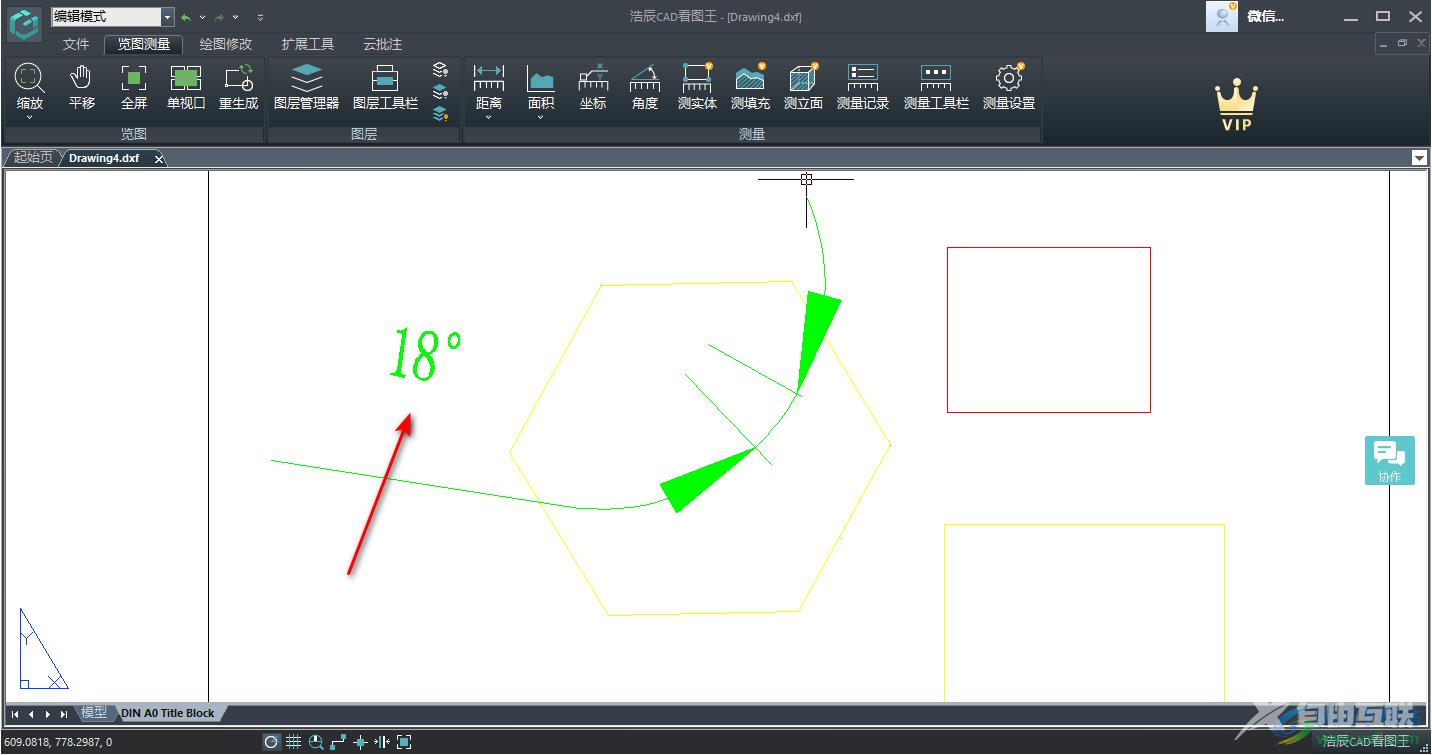Screen dimensions: 1432x755
Task: Go to next layout tab arrow
Action: [x=48, y=714]
